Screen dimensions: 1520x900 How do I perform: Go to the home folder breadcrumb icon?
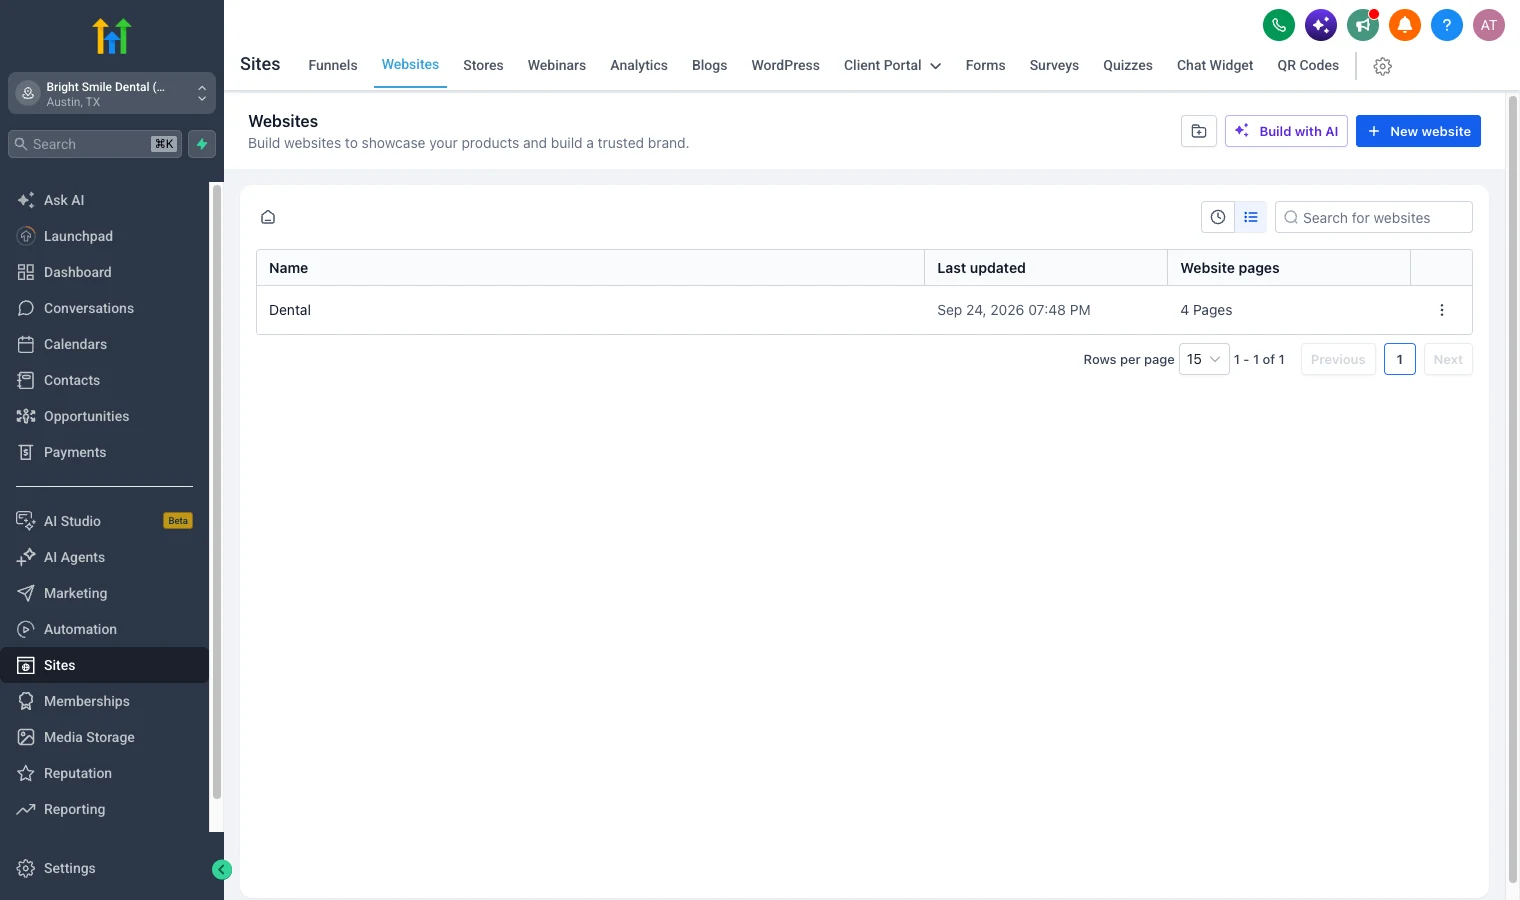(x=268, y=217)
